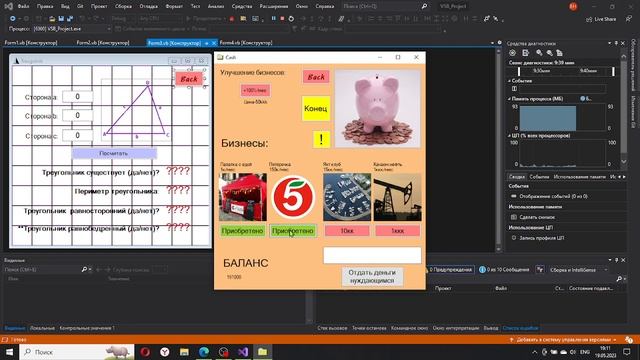The height and width of the screenshot is (360, 640).
Task: Open Visual Studio from the taskbar
Action: point(243,352)
